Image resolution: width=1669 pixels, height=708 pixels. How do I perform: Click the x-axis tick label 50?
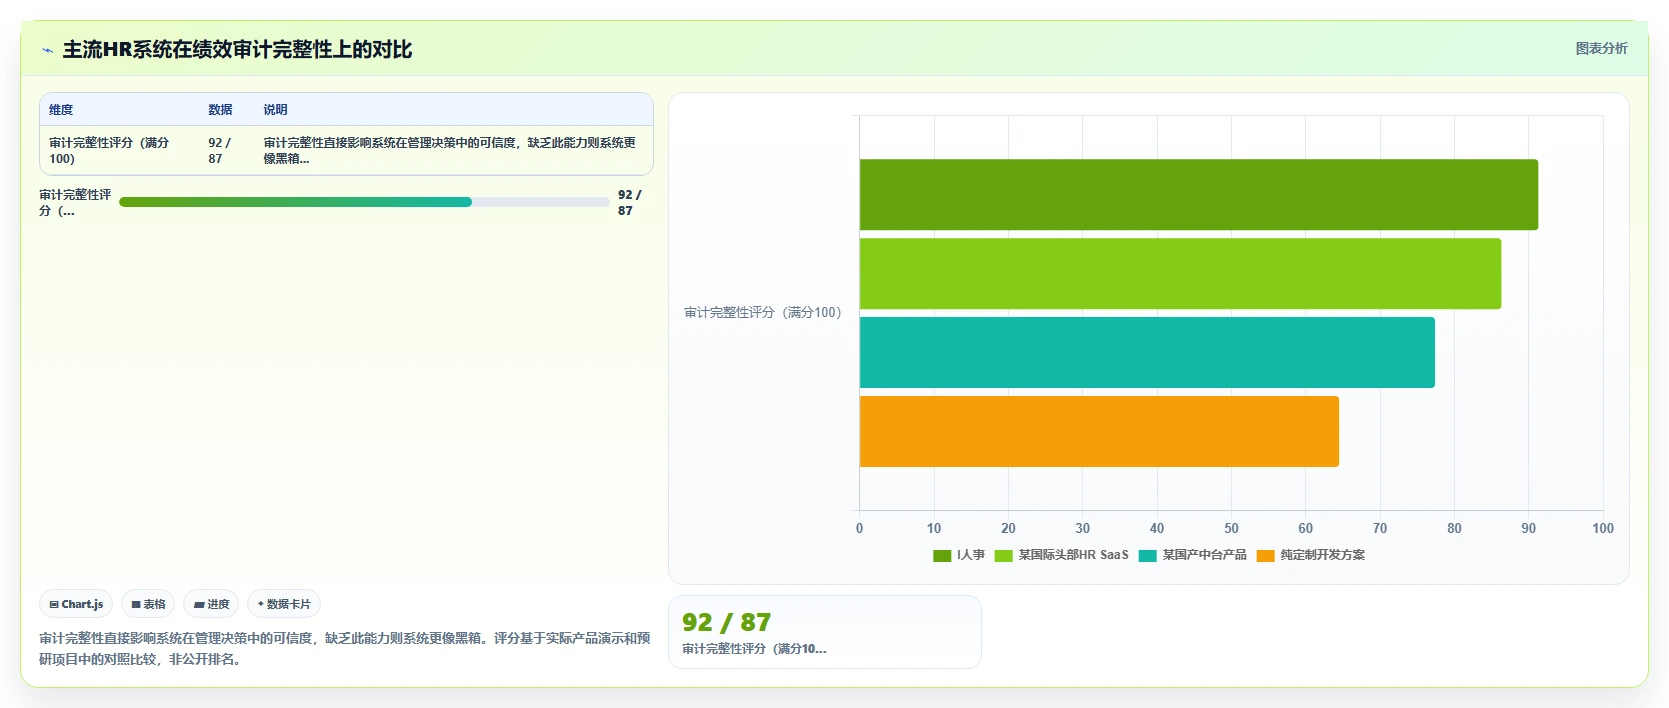[x=1231, y=528]
